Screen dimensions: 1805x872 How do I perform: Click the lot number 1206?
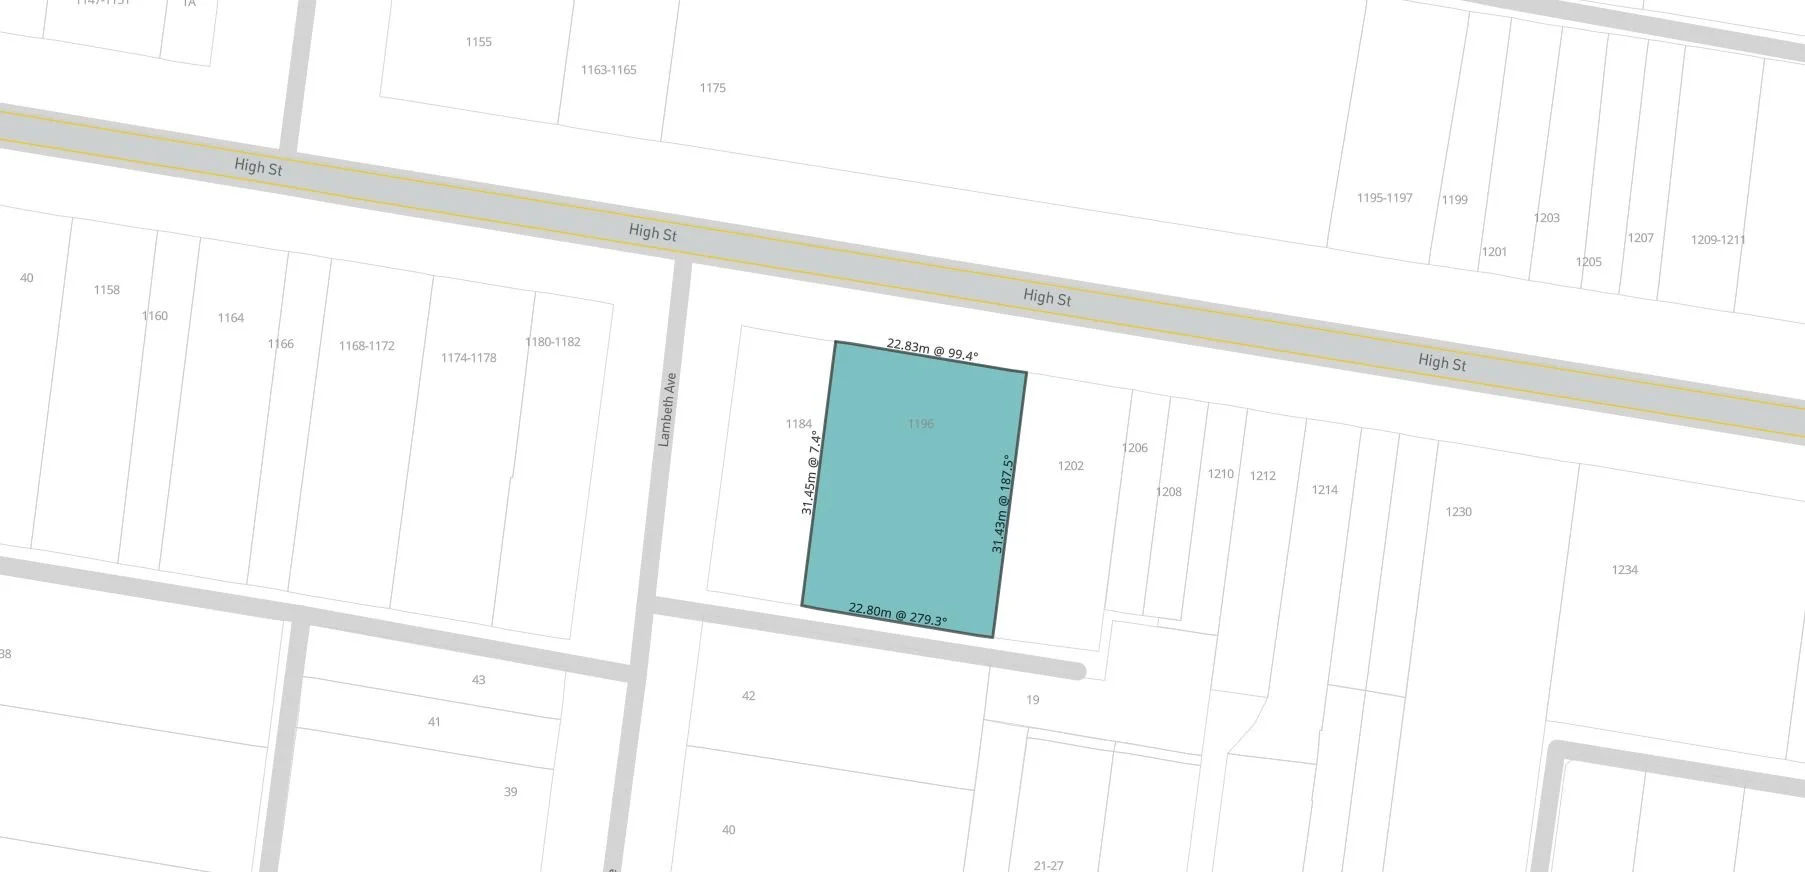click(1135, 448)
